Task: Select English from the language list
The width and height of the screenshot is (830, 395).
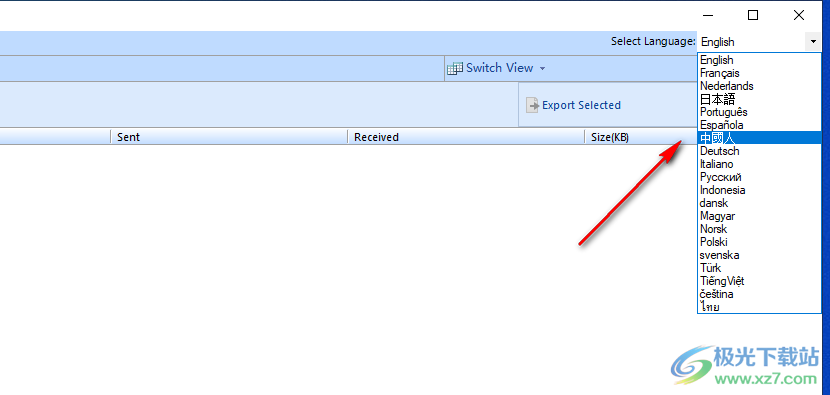Action: (x=759, y=60)
